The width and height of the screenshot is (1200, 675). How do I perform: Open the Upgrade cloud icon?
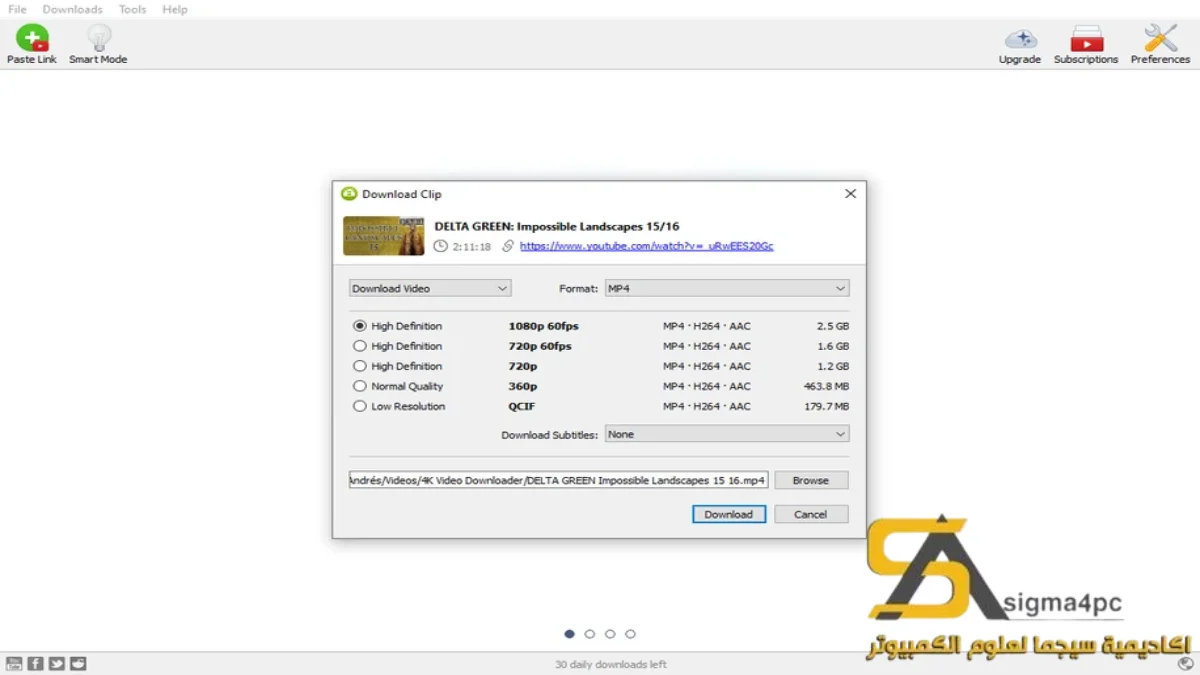(x=1020, y=39)
